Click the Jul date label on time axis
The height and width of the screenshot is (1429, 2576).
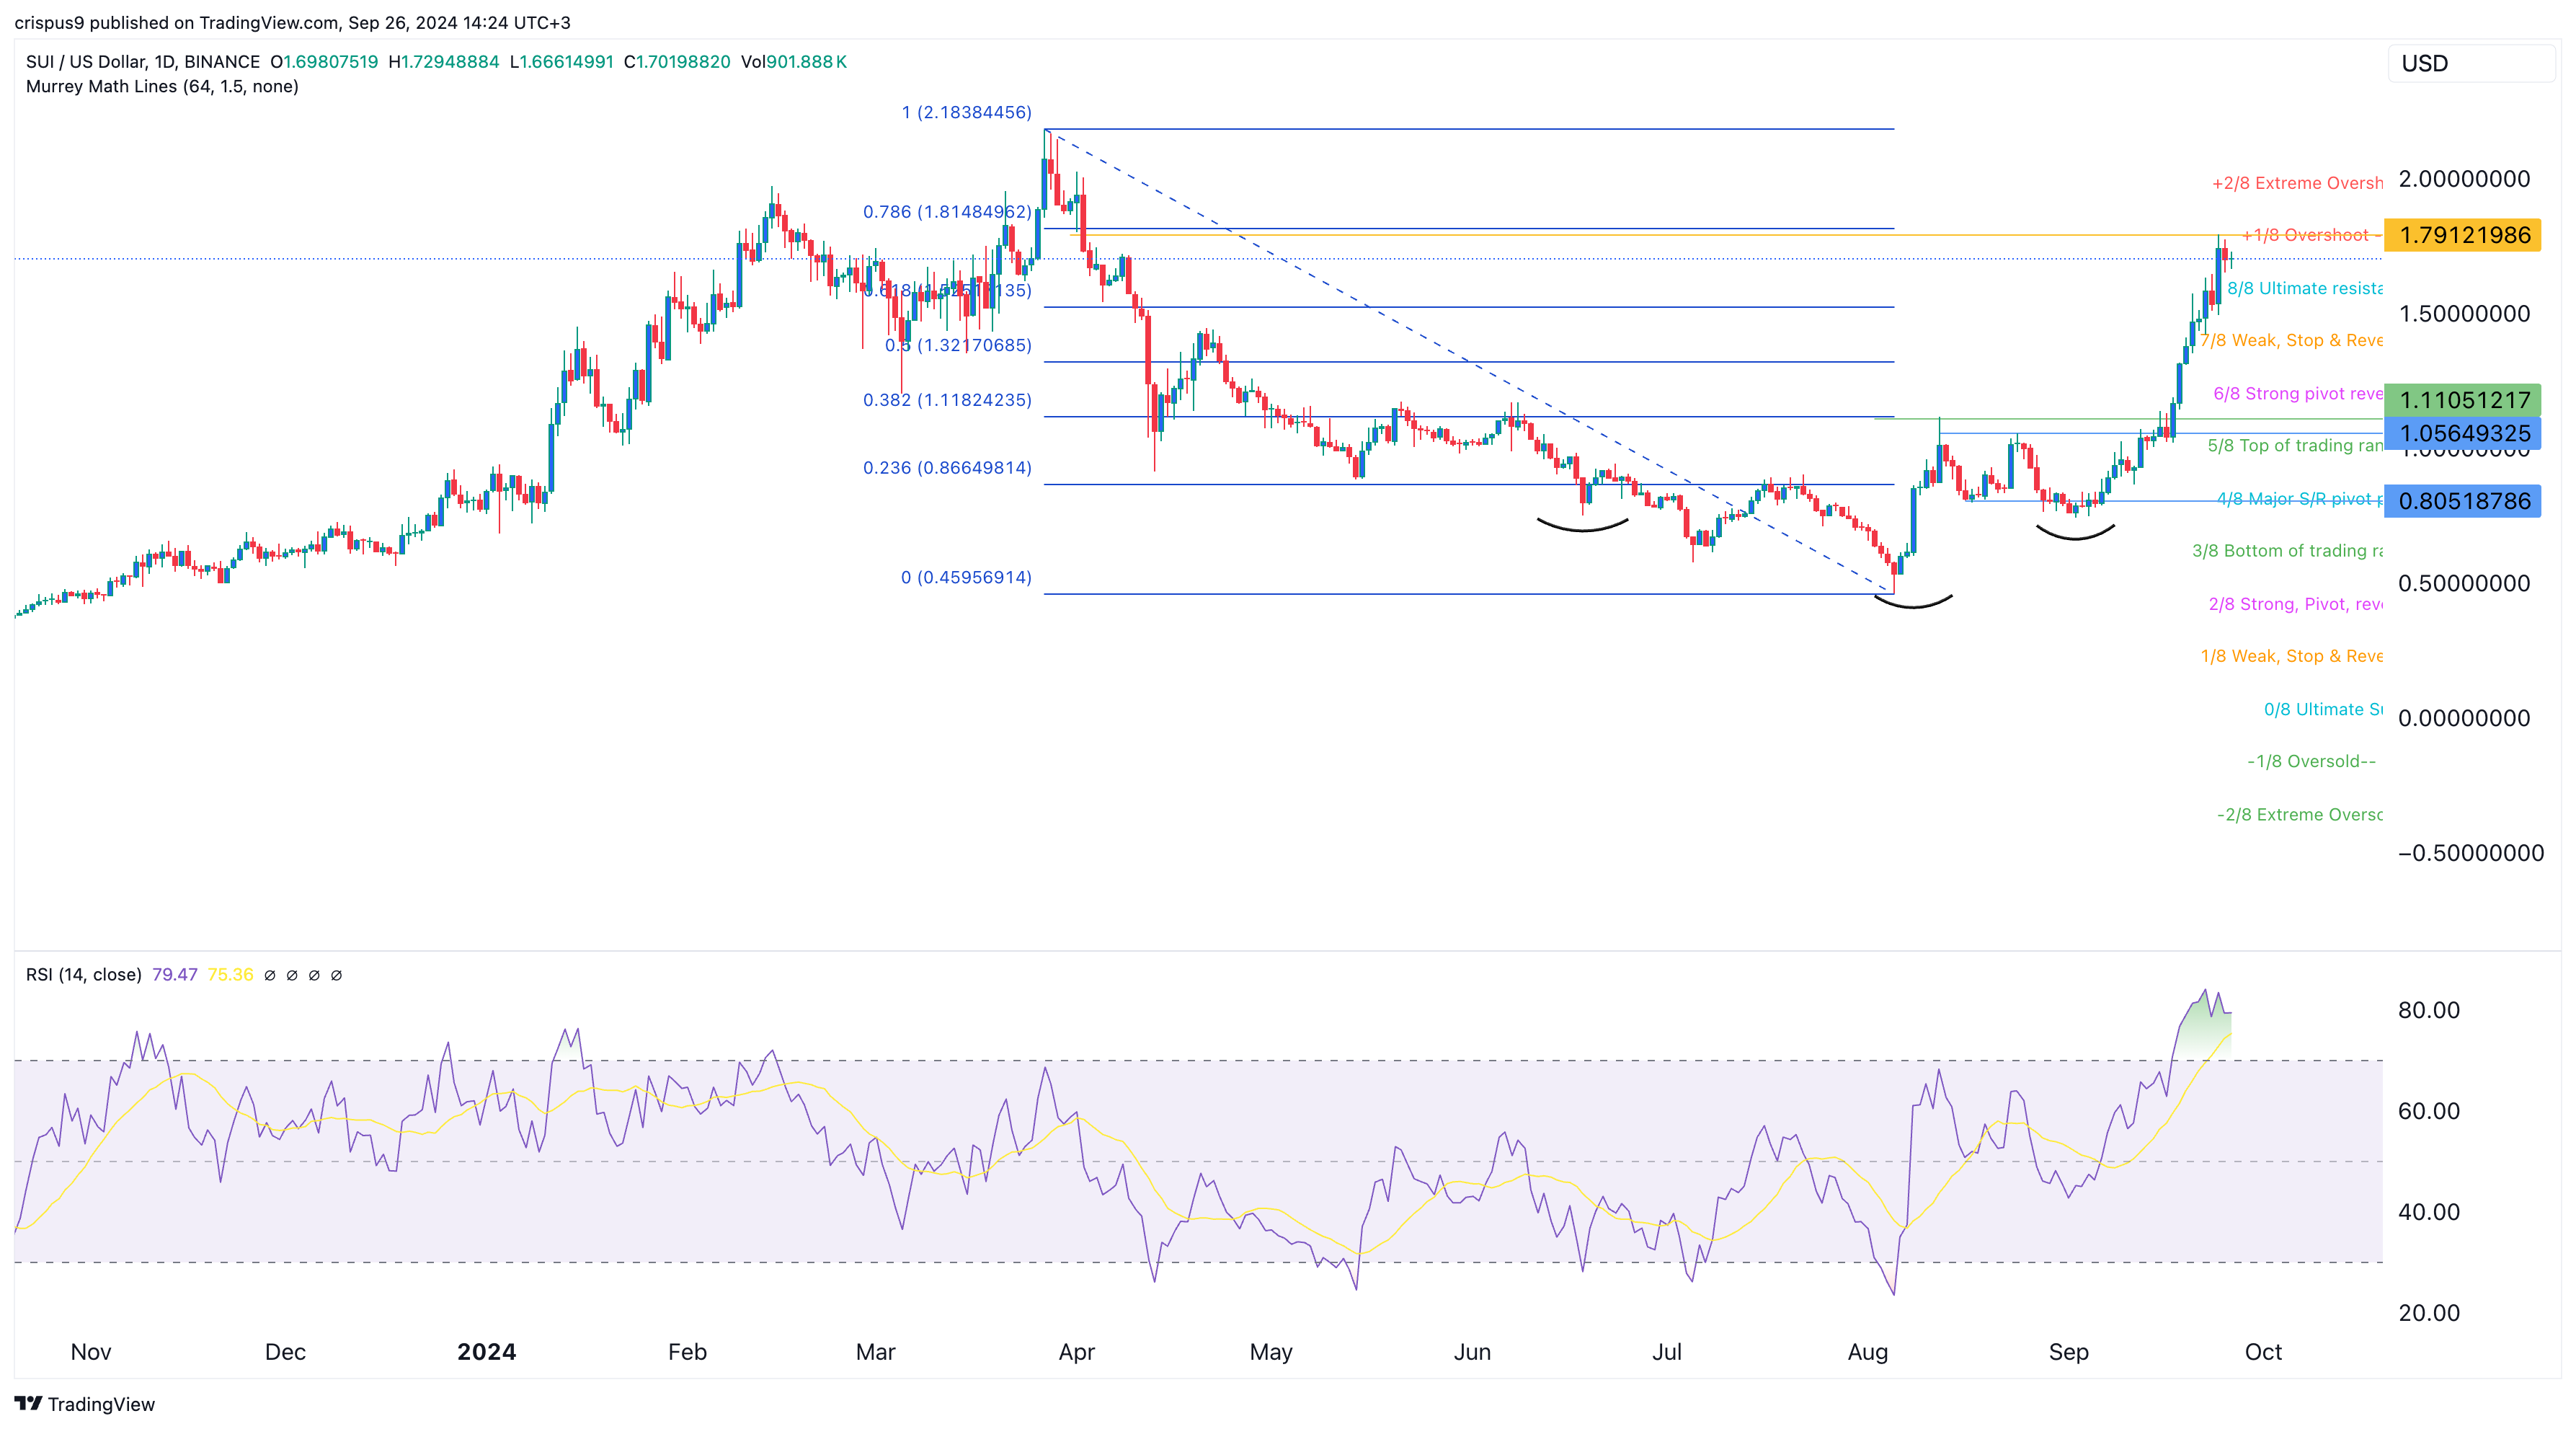tap(1667, 1352)
